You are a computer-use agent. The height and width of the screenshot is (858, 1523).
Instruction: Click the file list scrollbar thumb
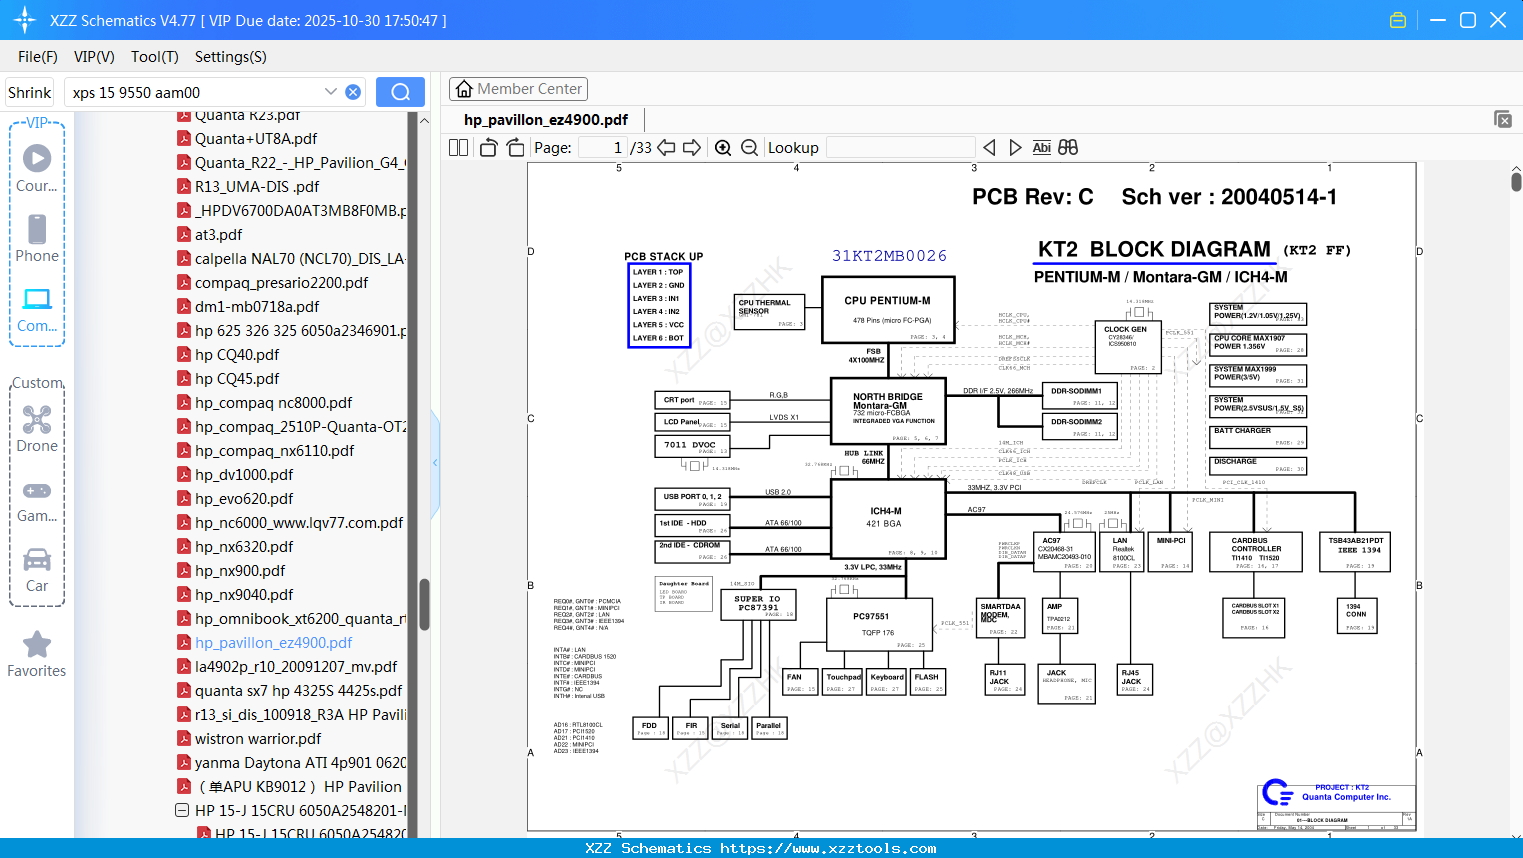tap(424, 604)
